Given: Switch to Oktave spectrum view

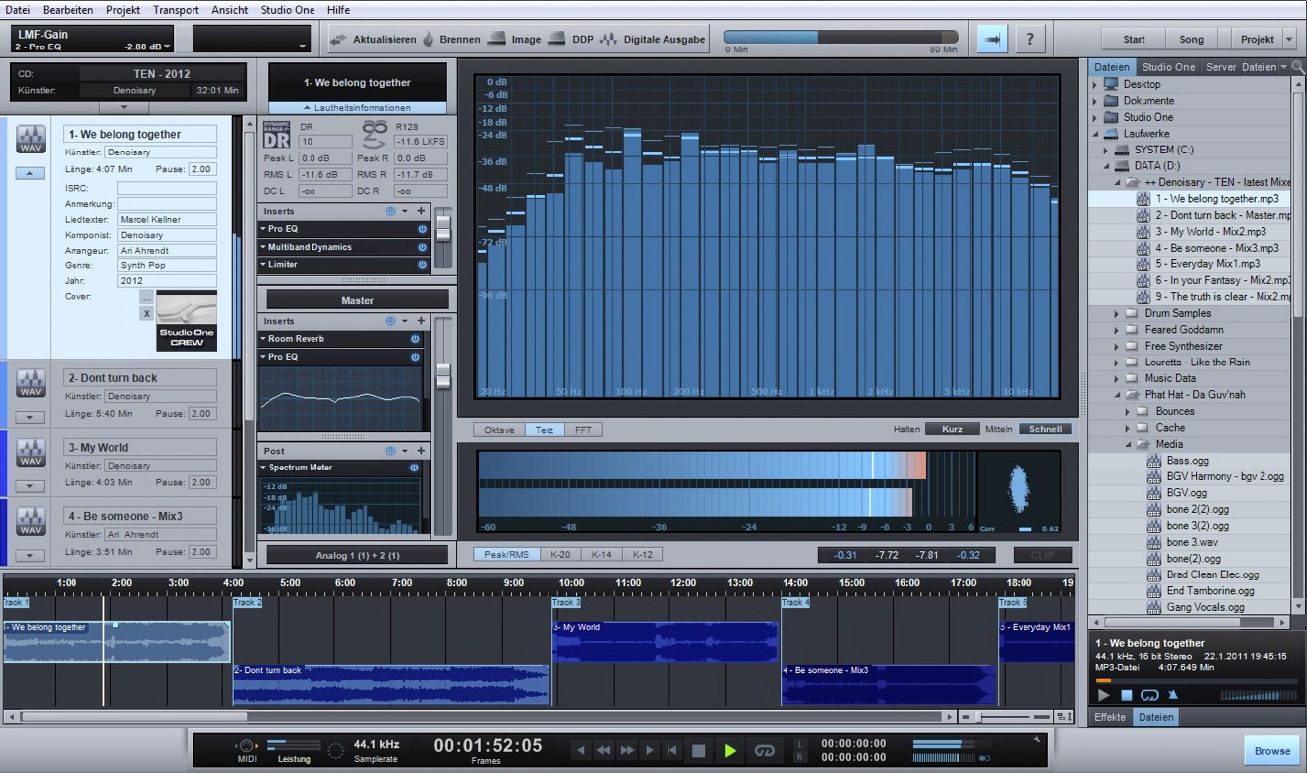Looking at the screenshot, I should point(499,430).
